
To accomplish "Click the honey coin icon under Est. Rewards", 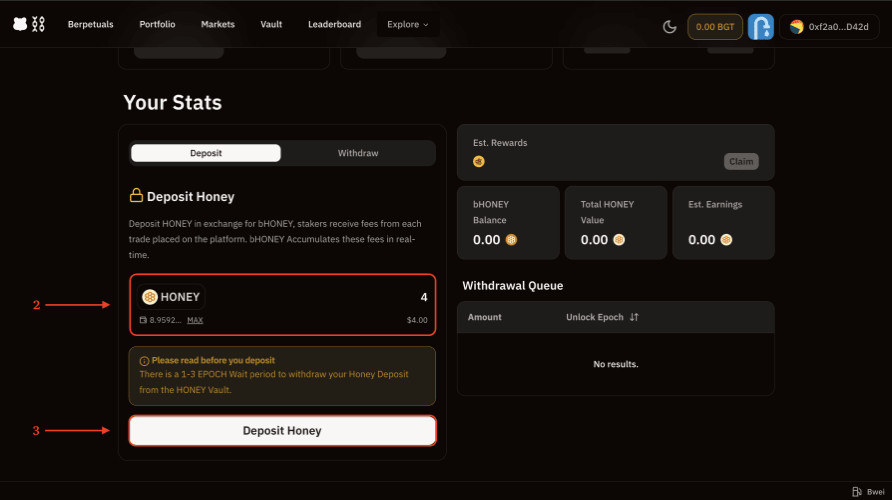I will [x=479, y=161].
